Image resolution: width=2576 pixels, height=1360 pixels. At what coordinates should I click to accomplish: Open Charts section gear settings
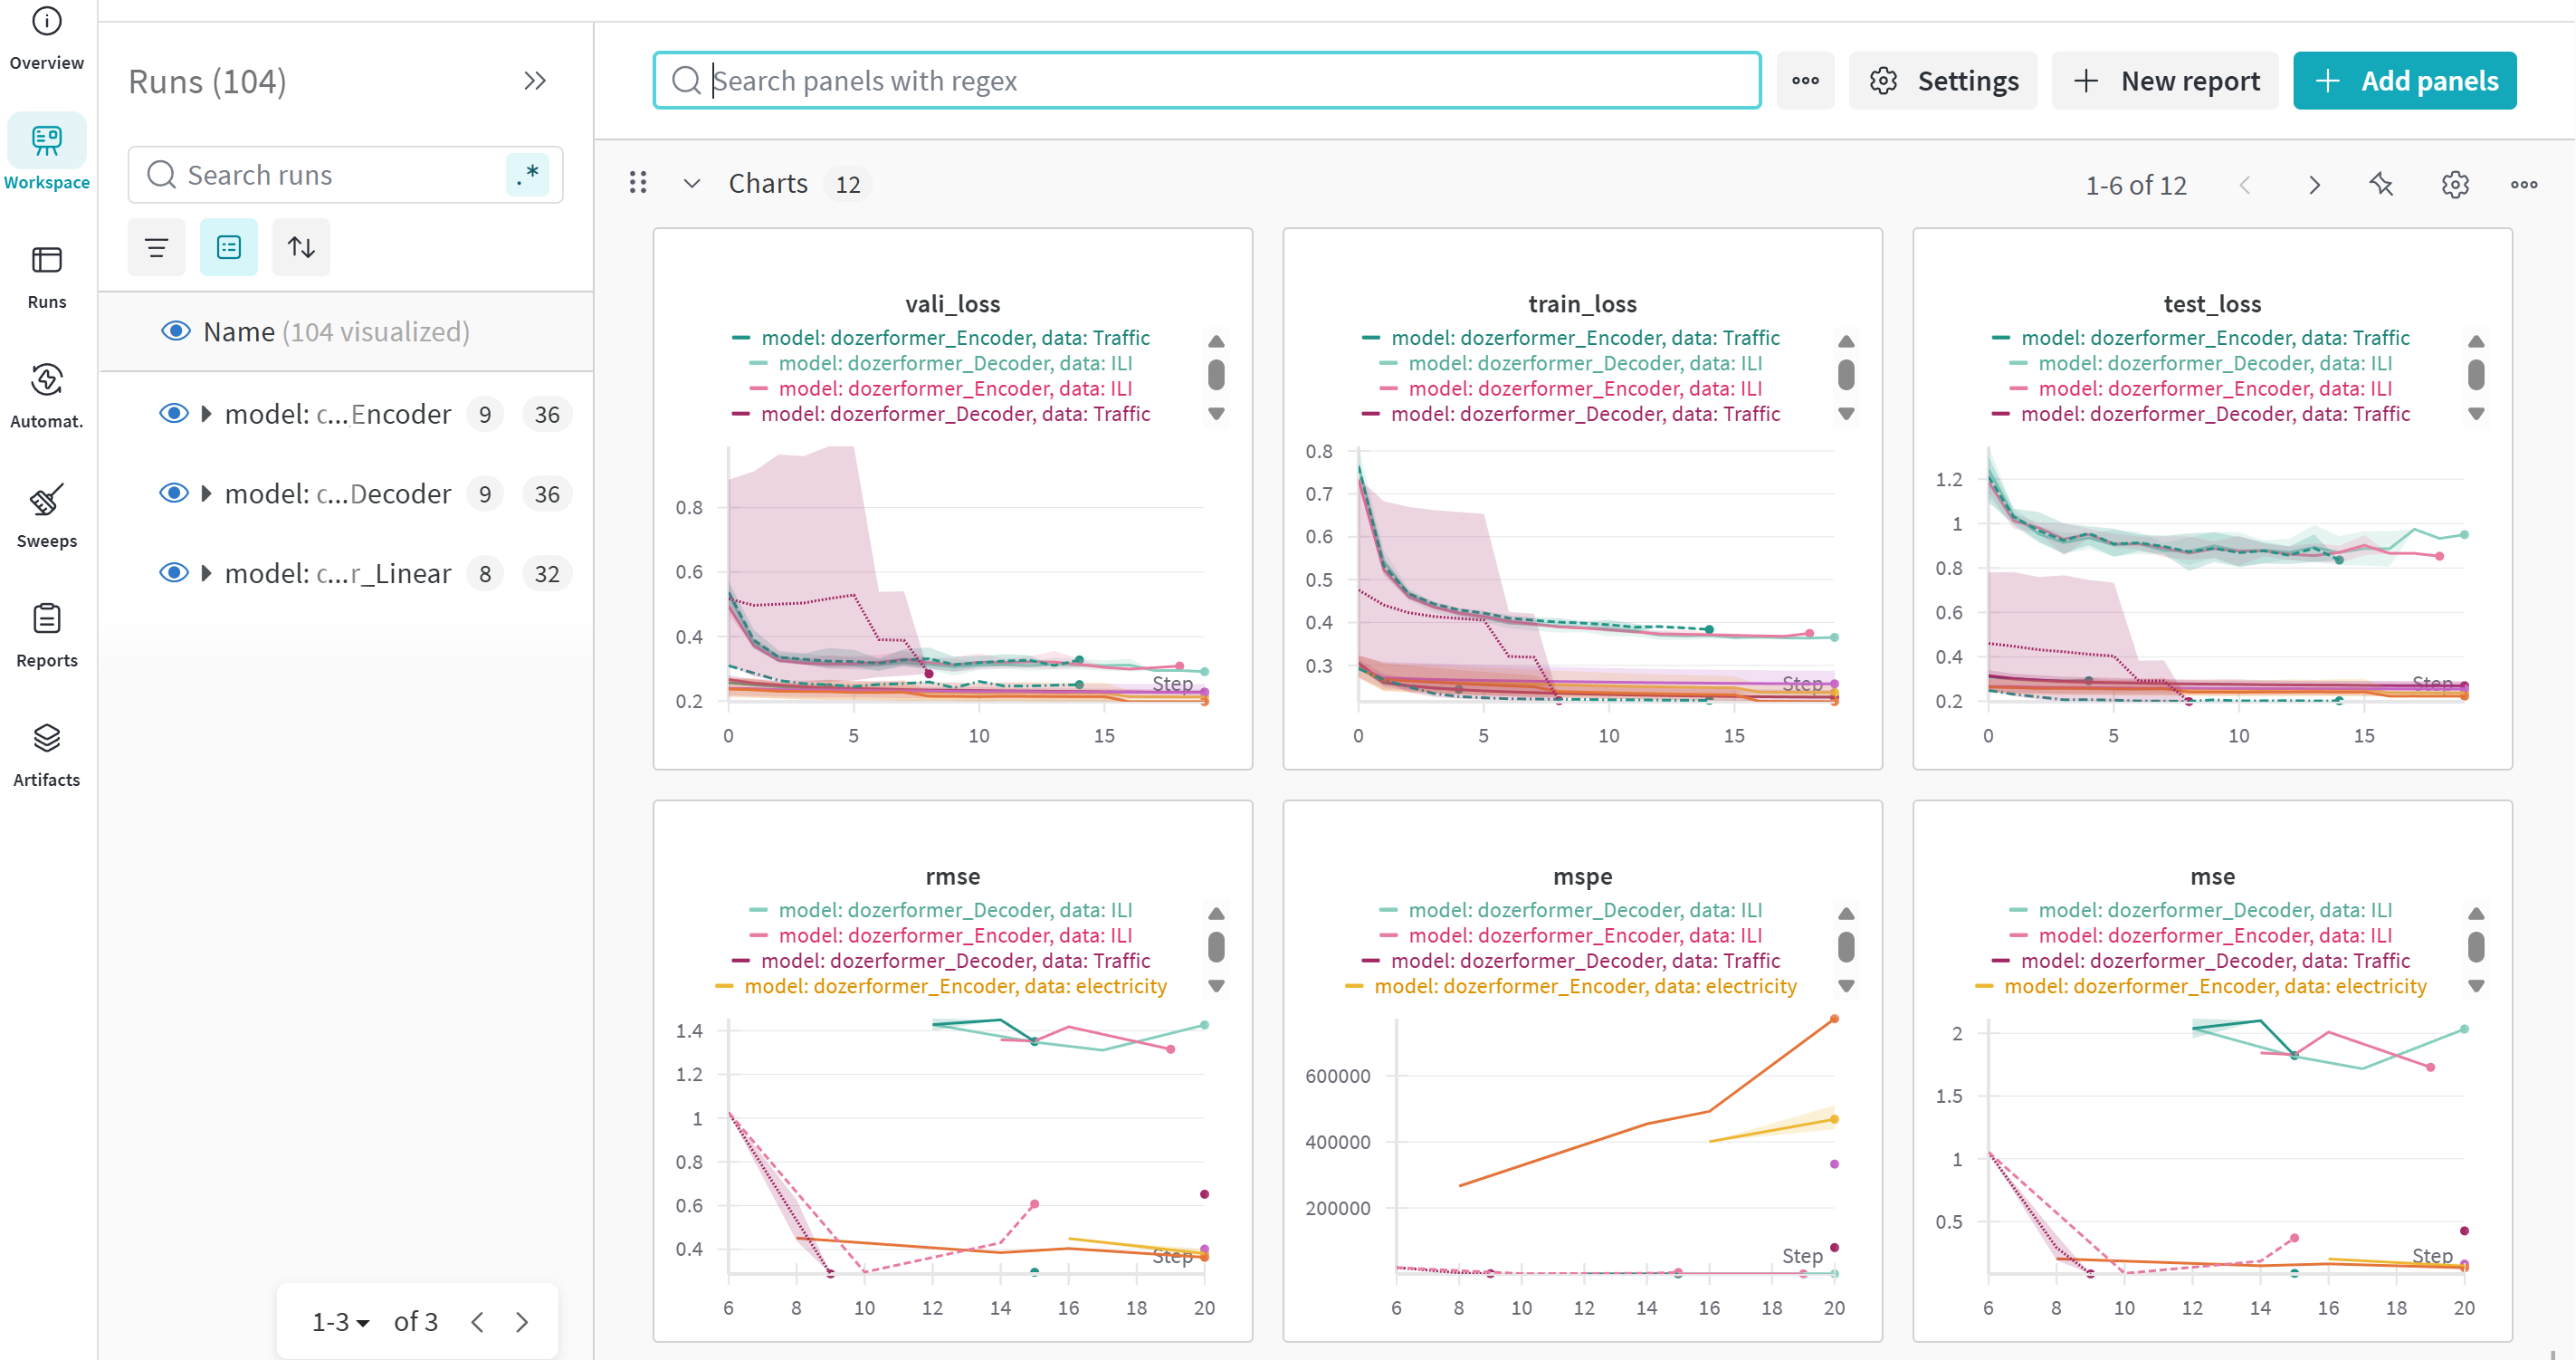click(2455, 184)
